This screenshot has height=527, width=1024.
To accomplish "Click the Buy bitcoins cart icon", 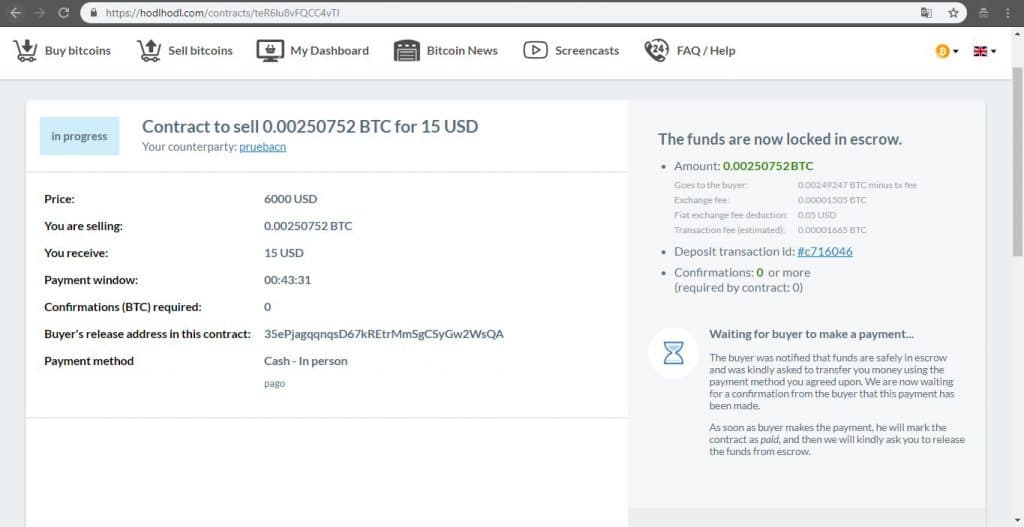I will [25, 50].
